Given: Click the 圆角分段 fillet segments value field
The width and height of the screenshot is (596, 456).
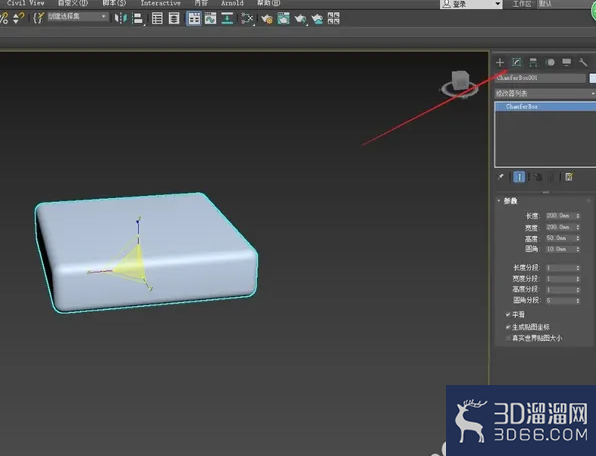Looking at the screenshot, I should tap(560, 301).
